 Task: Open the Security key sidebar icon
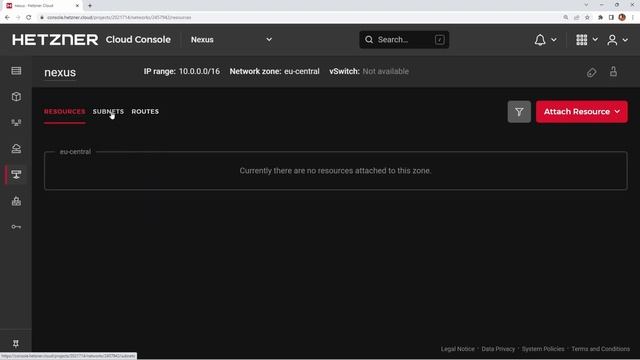click(16, 227)
